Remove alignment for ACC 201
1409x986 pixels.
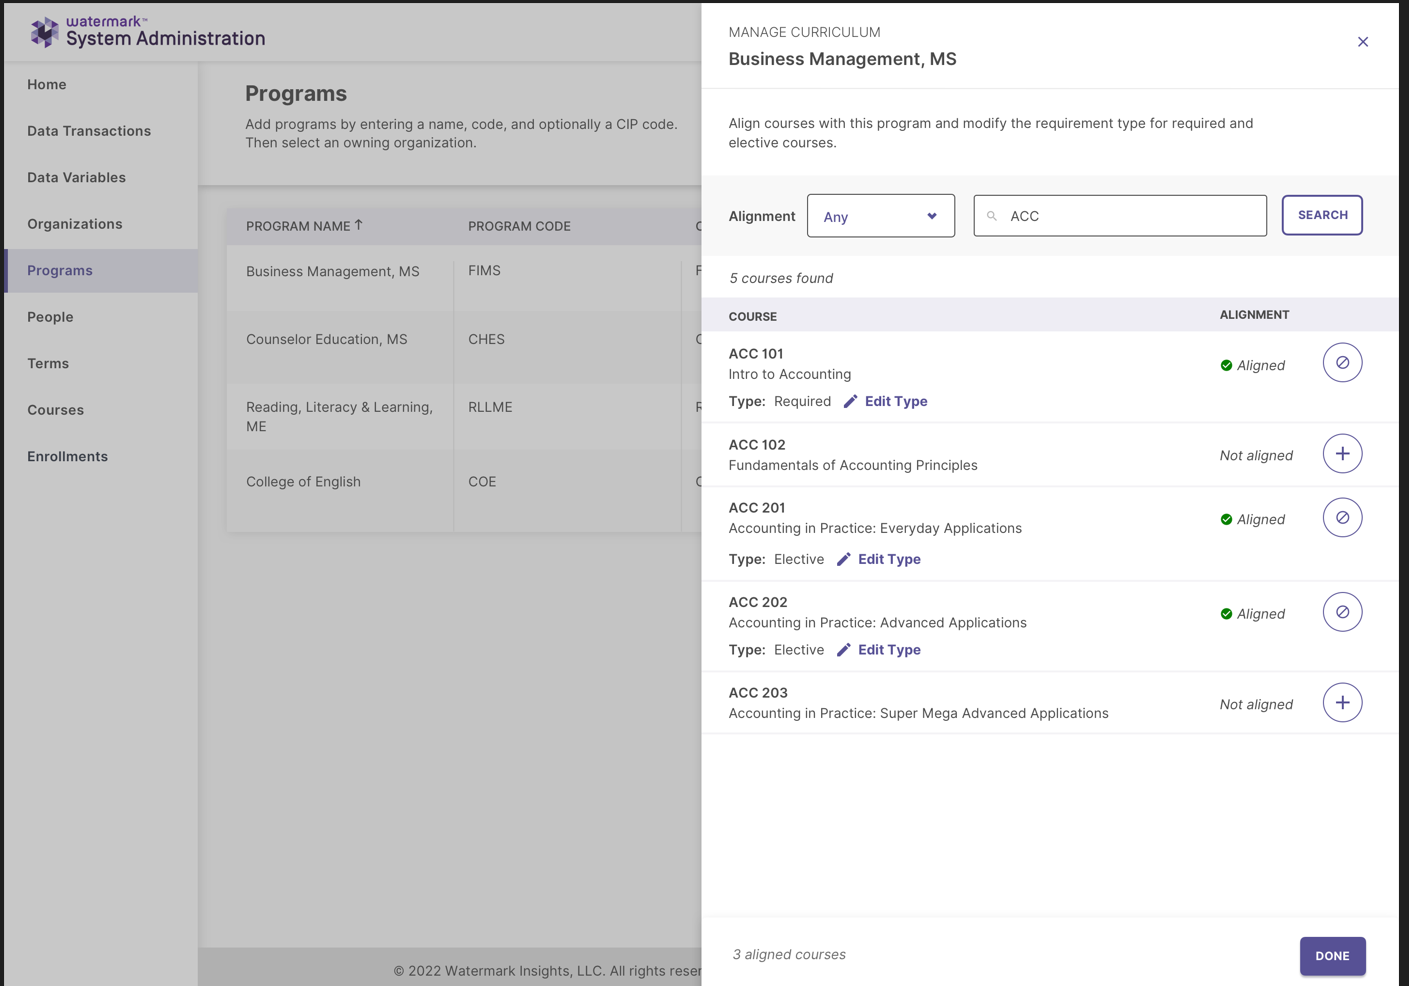[1342, 518]
